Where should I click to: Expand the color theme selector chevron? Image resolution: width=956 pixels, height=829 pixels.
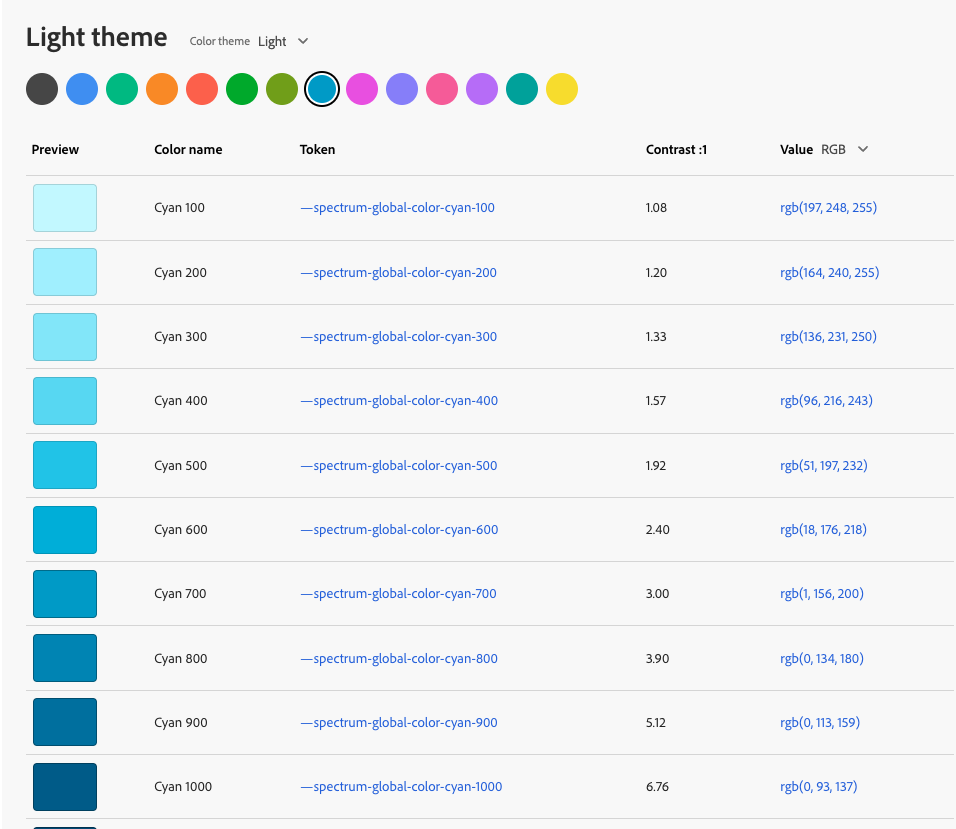(x=303, y=41)
